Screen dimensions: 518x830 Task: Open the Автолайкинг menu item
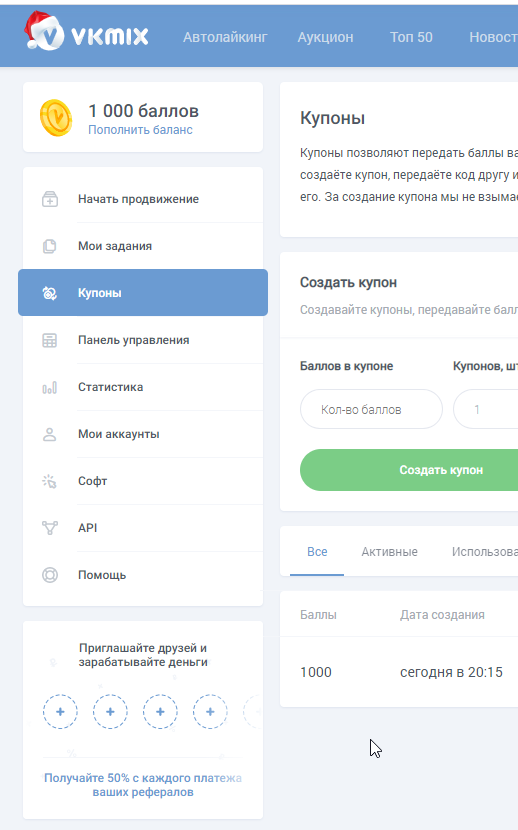coord(225,37)
